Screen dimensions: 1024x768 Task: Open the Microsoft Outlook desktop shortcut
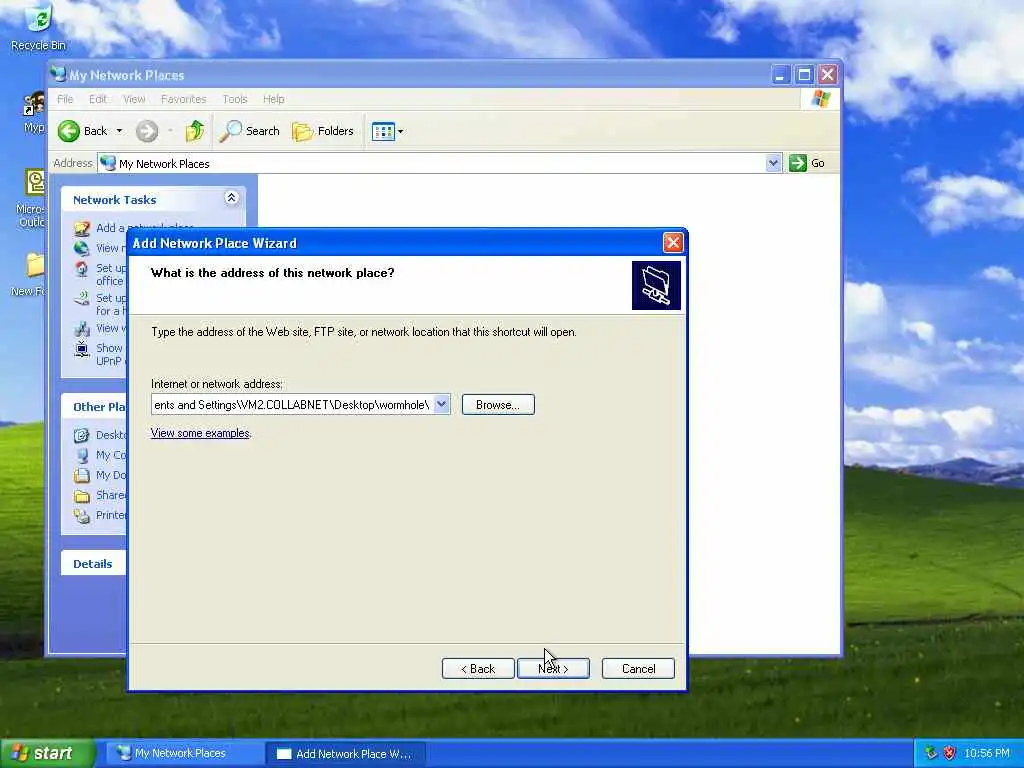point(31,198)
